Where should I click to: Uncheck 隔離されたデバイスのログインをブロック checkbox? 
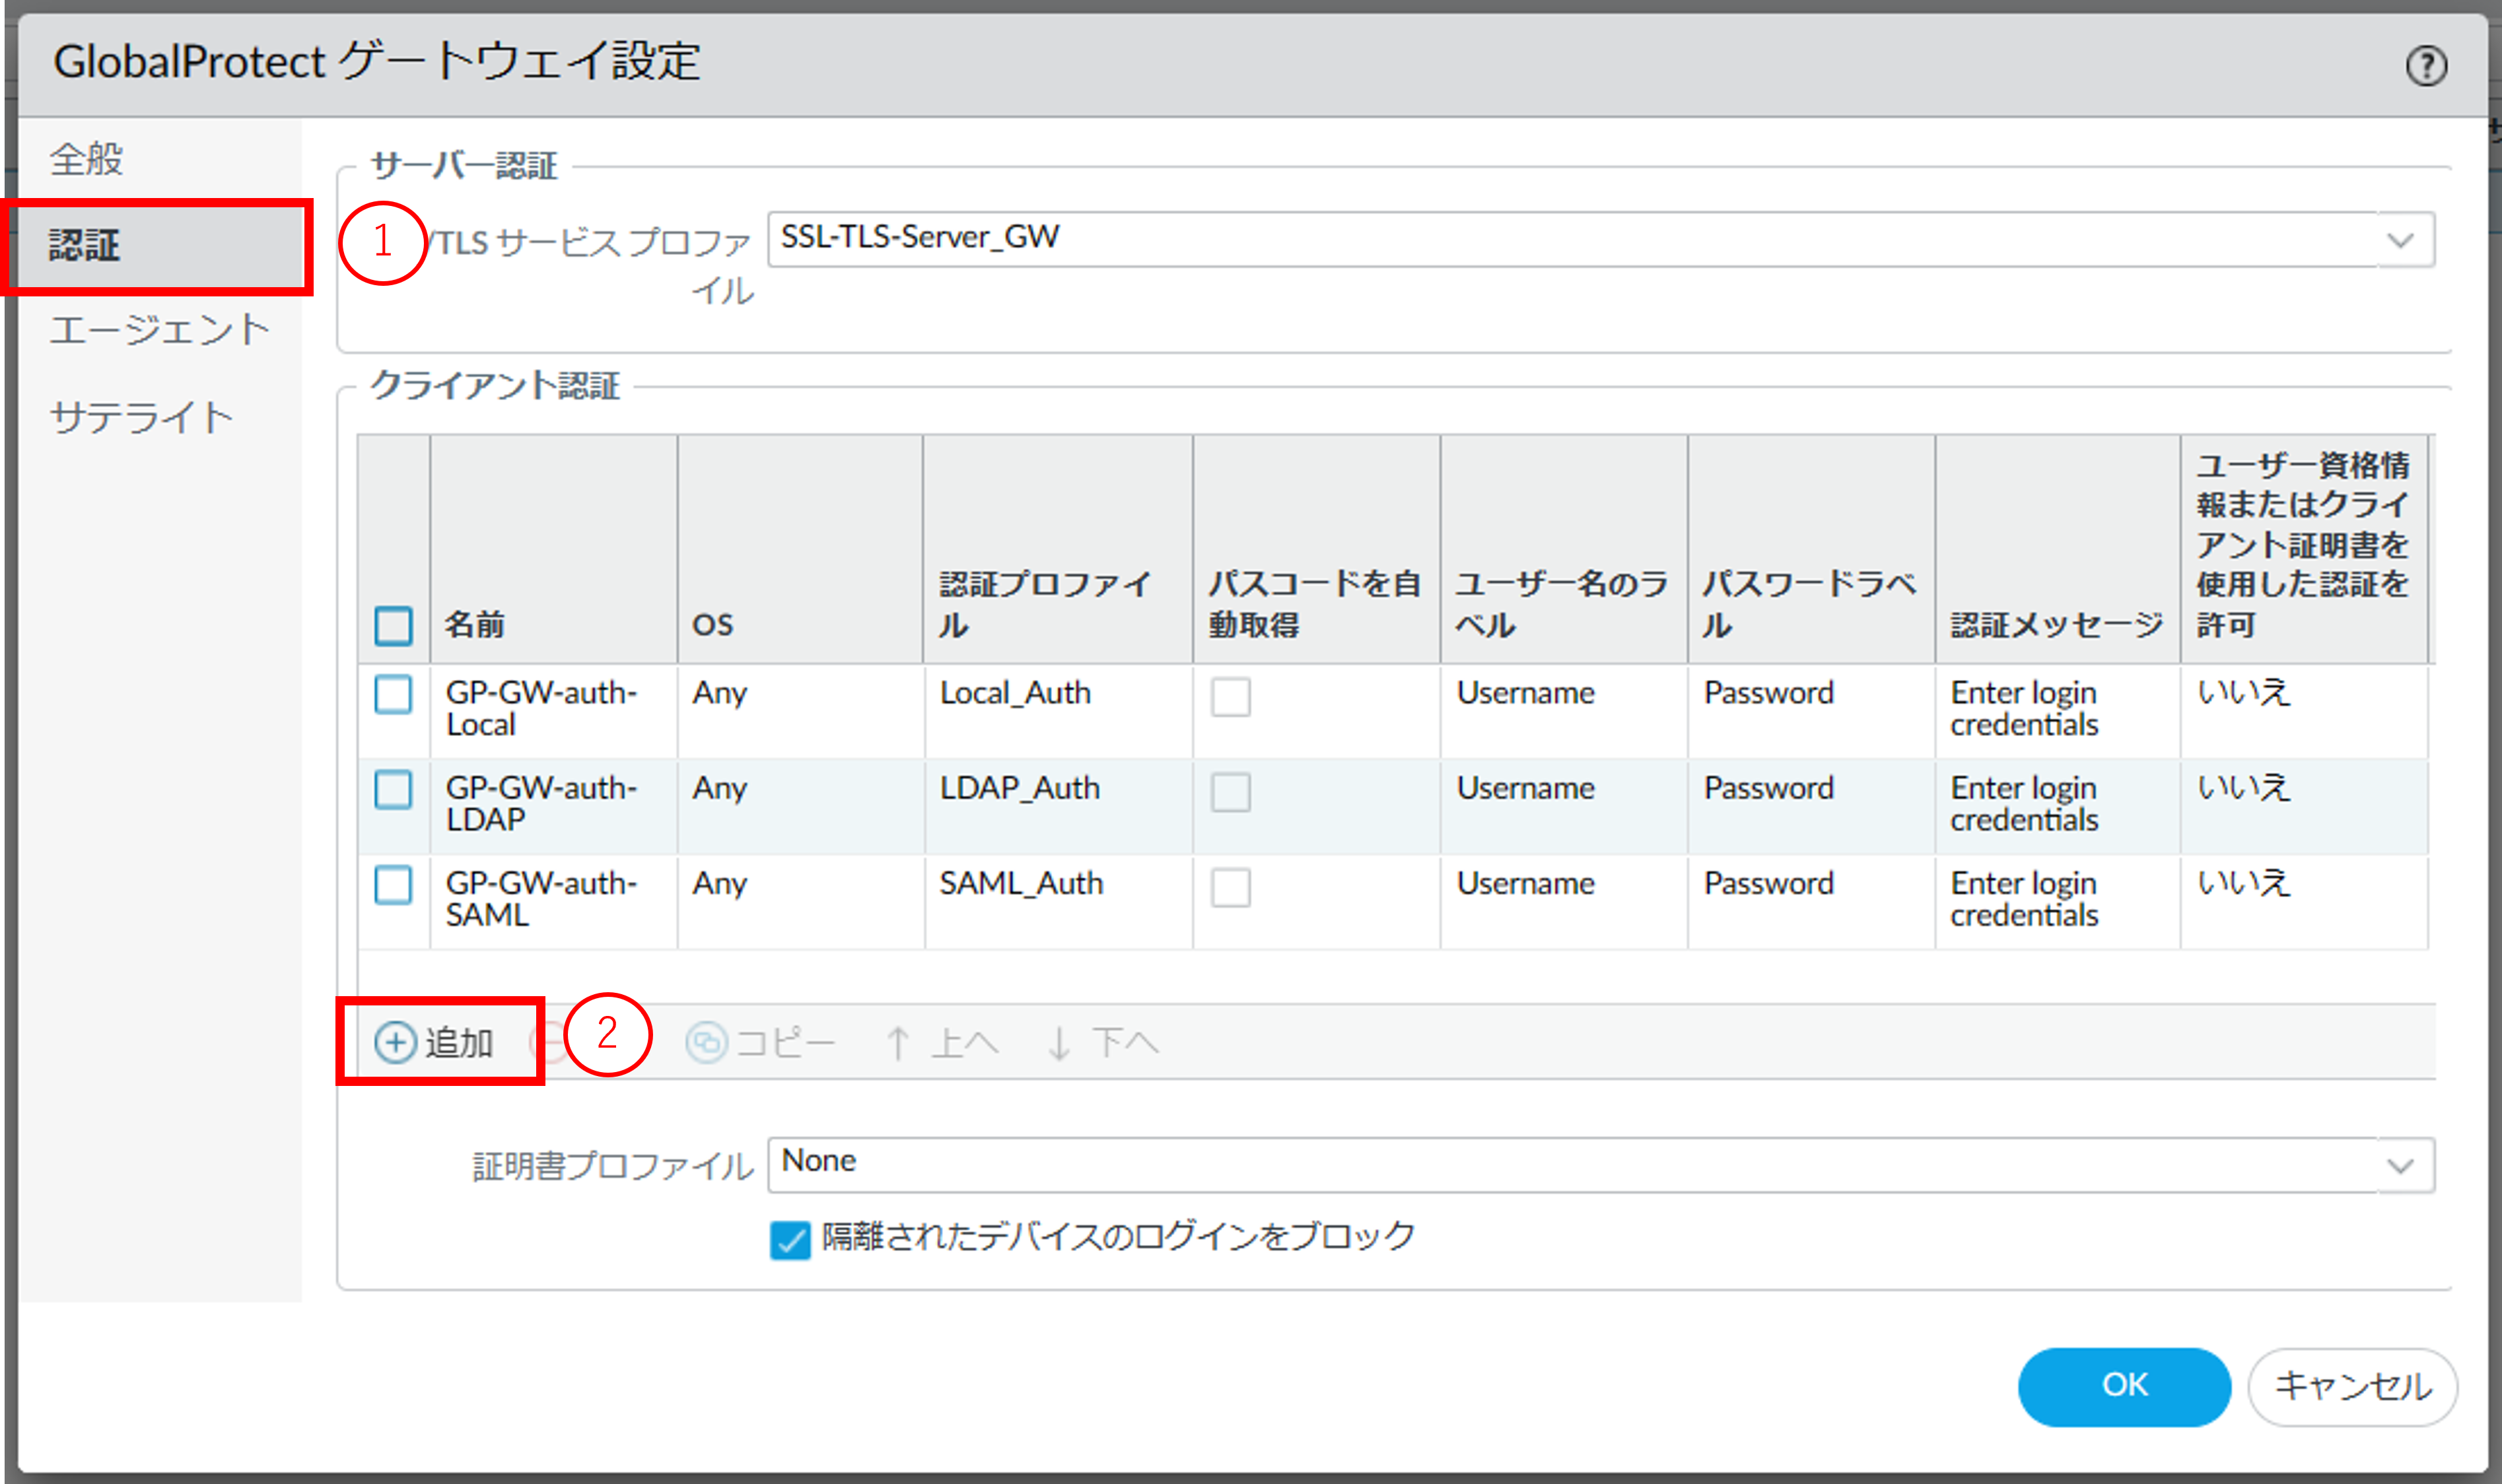point(790,1240)
